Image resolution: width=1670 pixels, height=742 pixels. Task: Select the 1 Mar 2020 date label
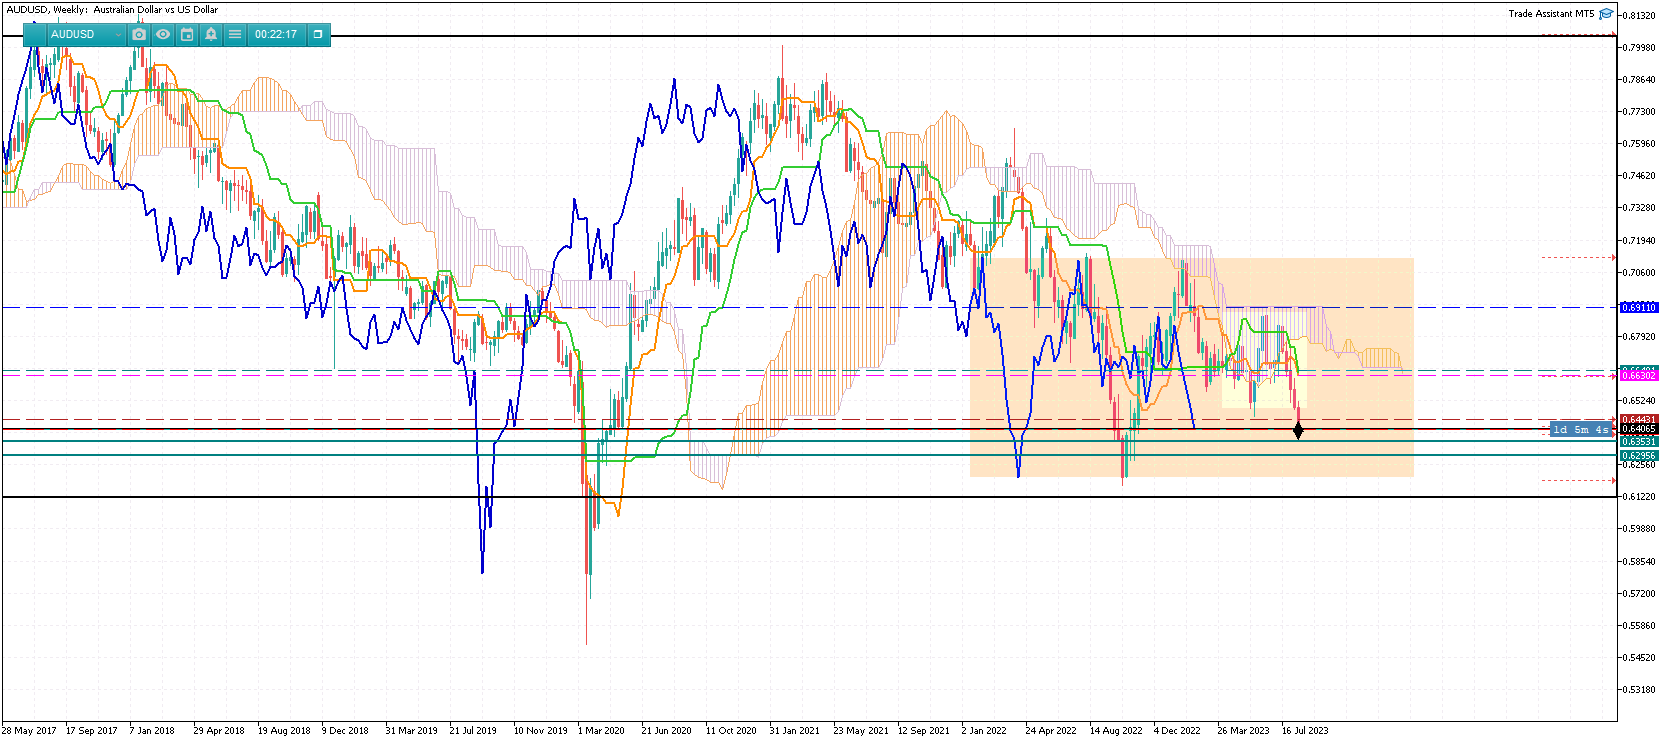(x=601, y=731)
